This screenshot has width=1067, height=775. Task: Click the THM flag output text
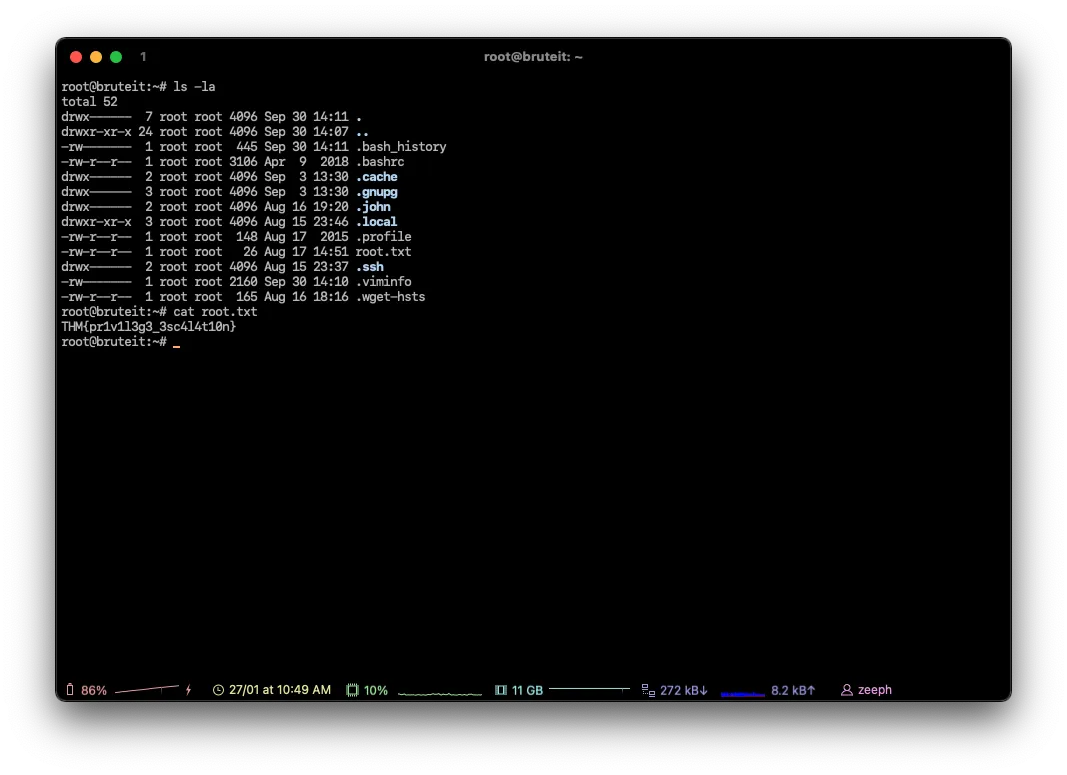(148, 327)
